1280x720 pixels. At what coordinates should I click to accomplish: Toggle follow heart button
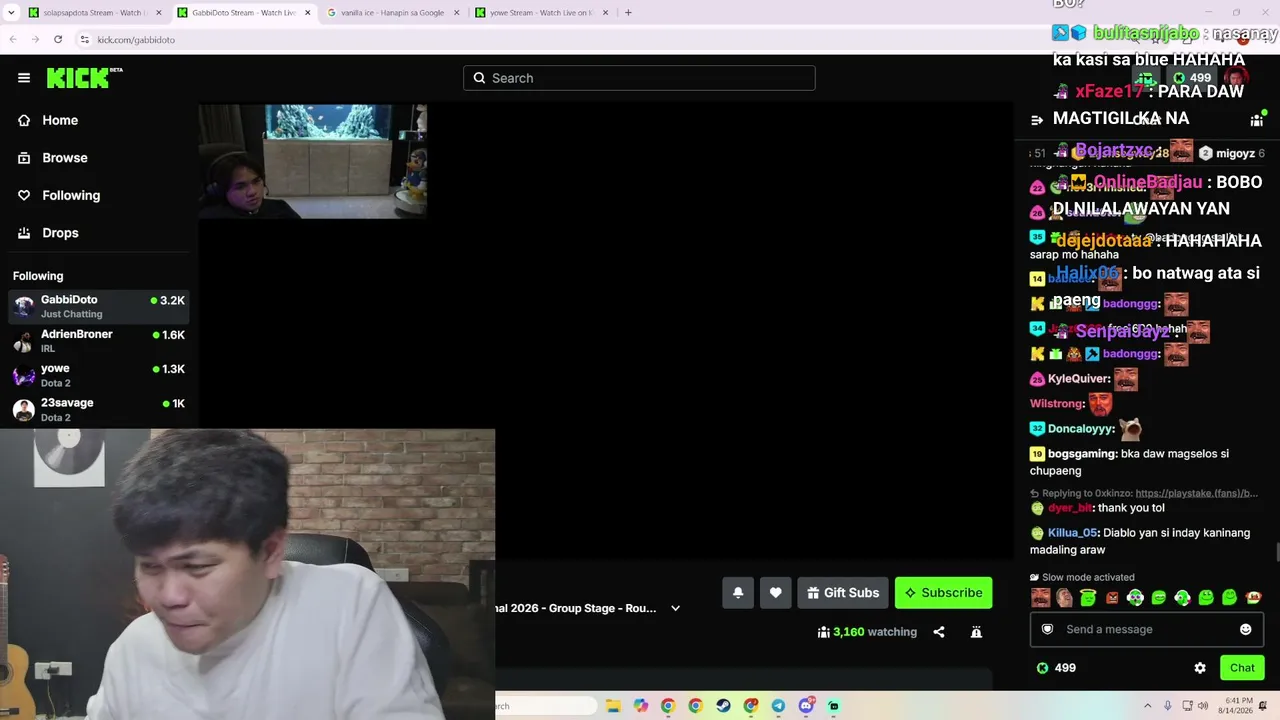(x=775, y=593)
